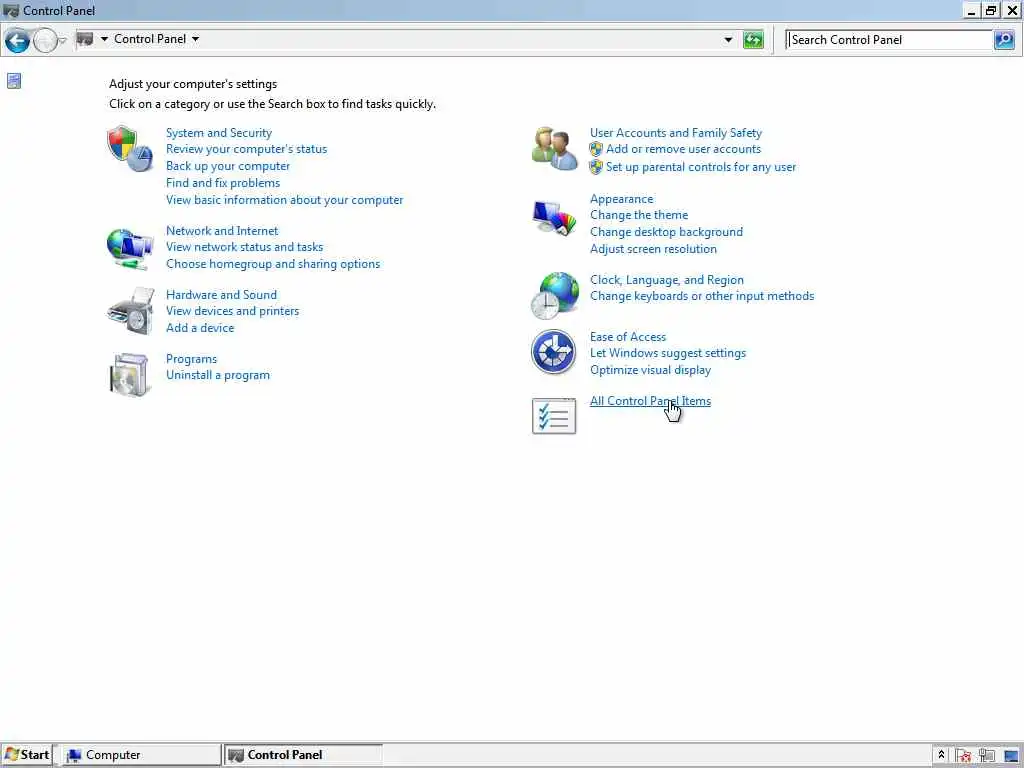Viewport: 1024px width, 768px height.
Task: Click Let Windows suggest settings
Action: pos(667,353)
